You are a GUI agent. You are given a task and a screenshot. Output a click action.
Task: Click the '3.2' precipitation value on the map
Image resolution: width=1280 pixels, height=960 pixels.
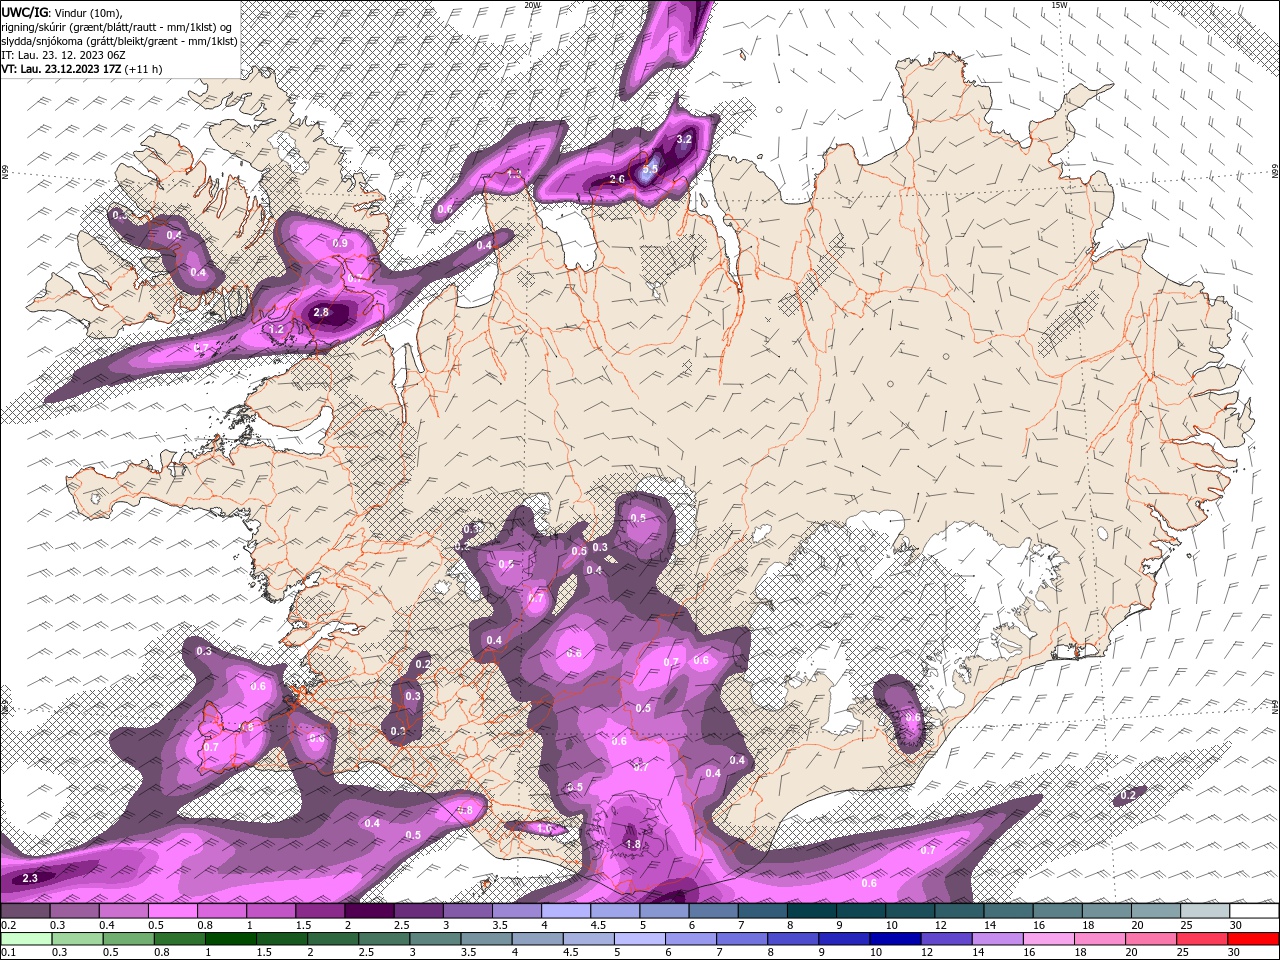(x=684, y=139)
